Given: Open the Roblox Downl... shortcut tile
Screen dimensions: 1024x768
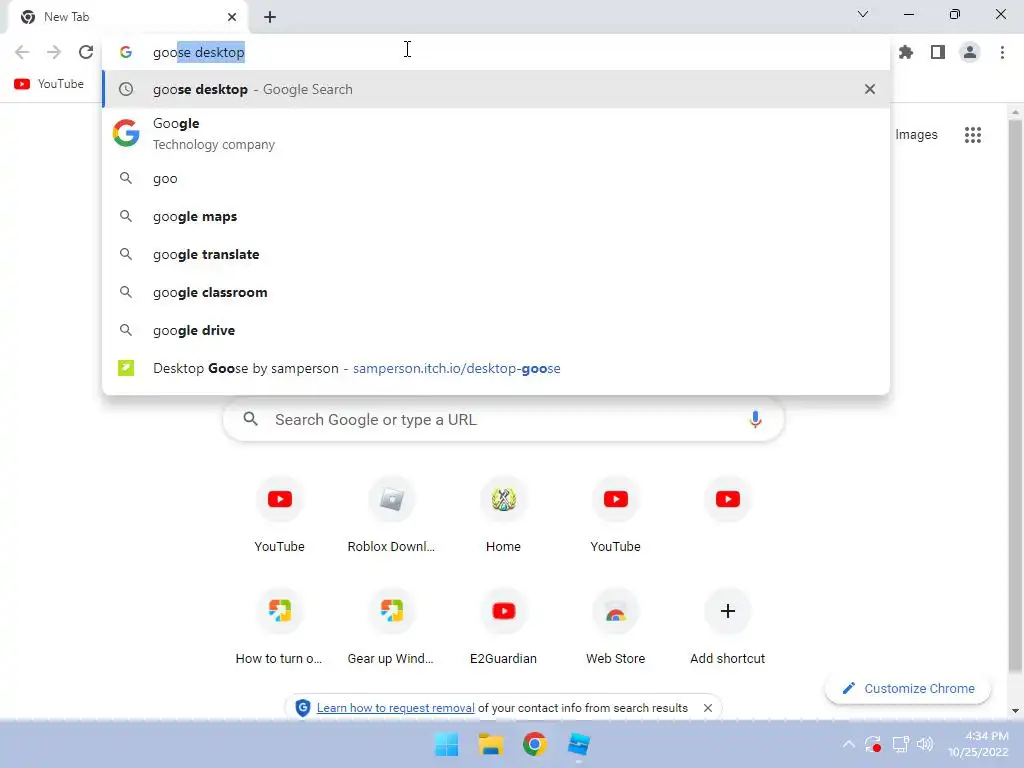Looking at the screenshot, I should pos(391,515).
